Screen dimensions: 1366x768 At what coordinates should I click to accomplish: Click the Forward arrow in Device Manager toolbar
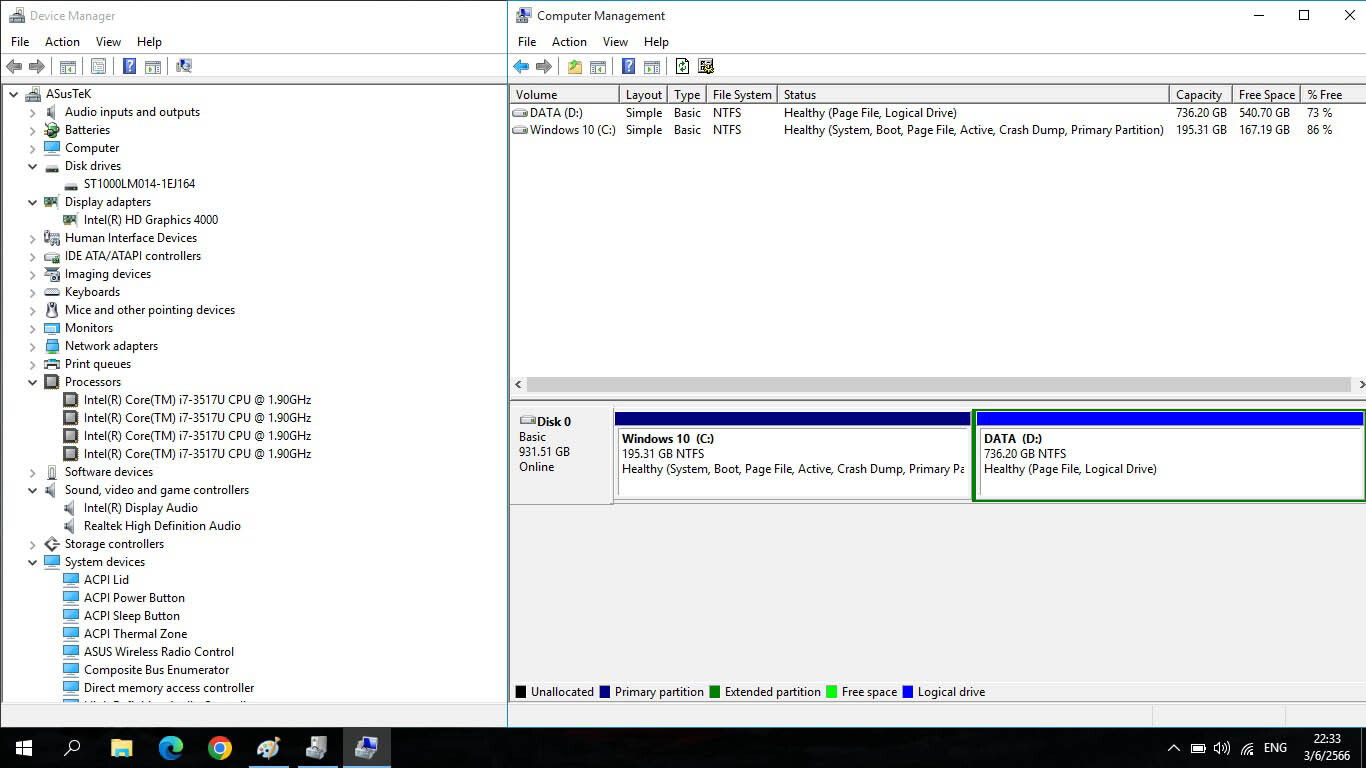pos(37,67)
